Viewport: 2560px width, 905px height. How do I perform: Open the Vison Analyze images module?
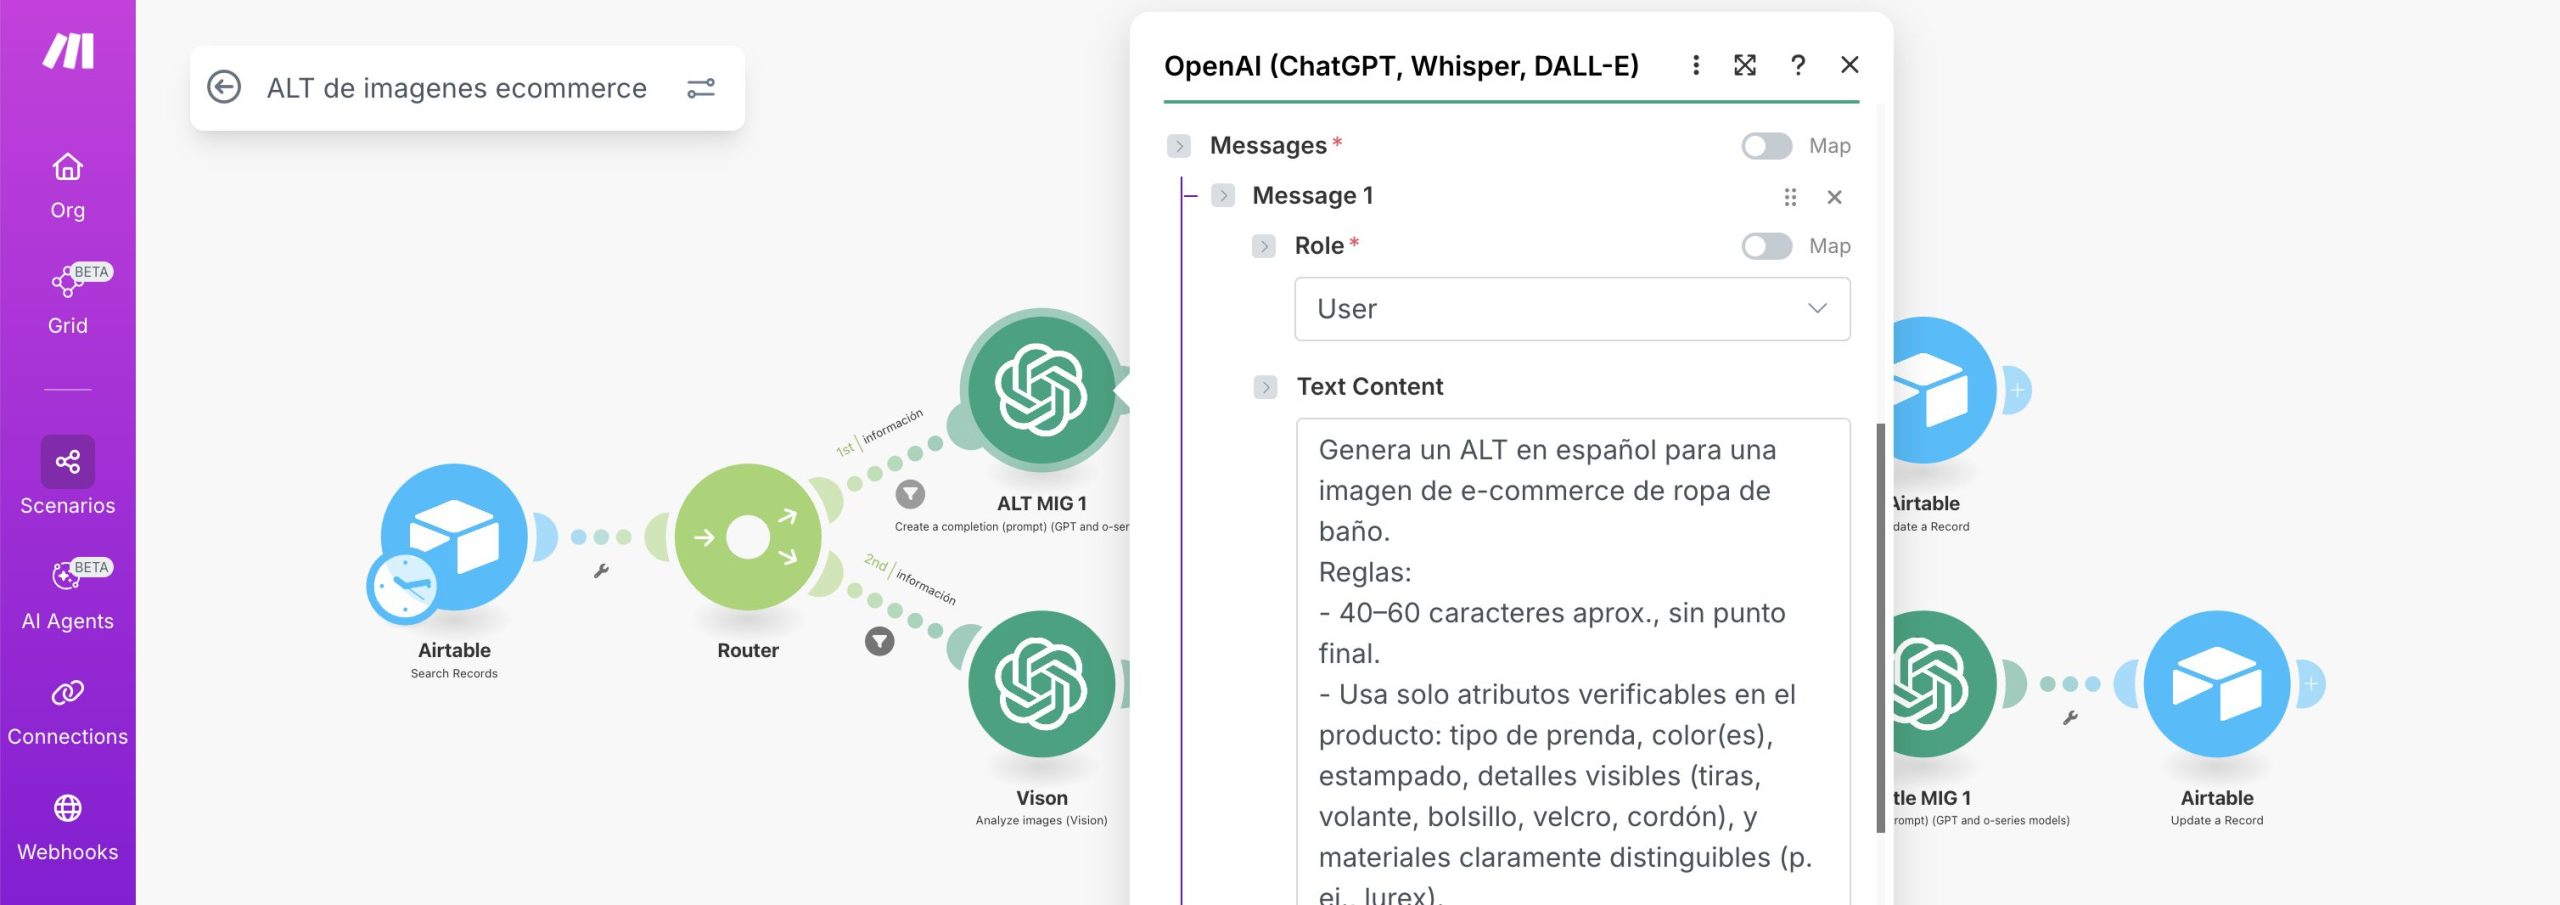(x=1041, y=685)
